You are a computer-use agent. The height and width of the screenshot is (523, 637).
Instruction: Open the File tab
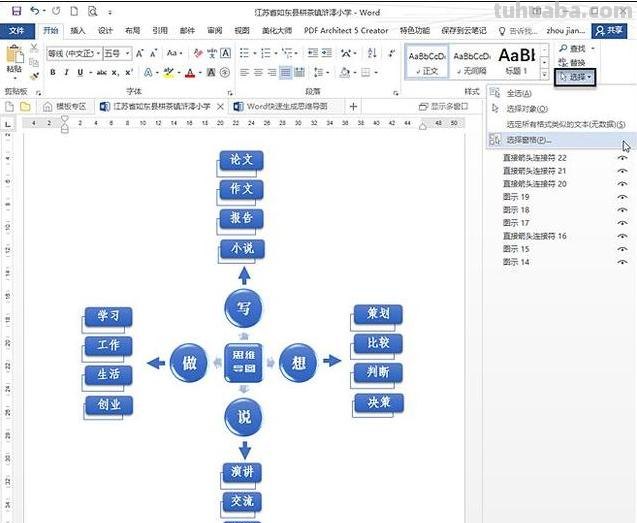[17, 30]
